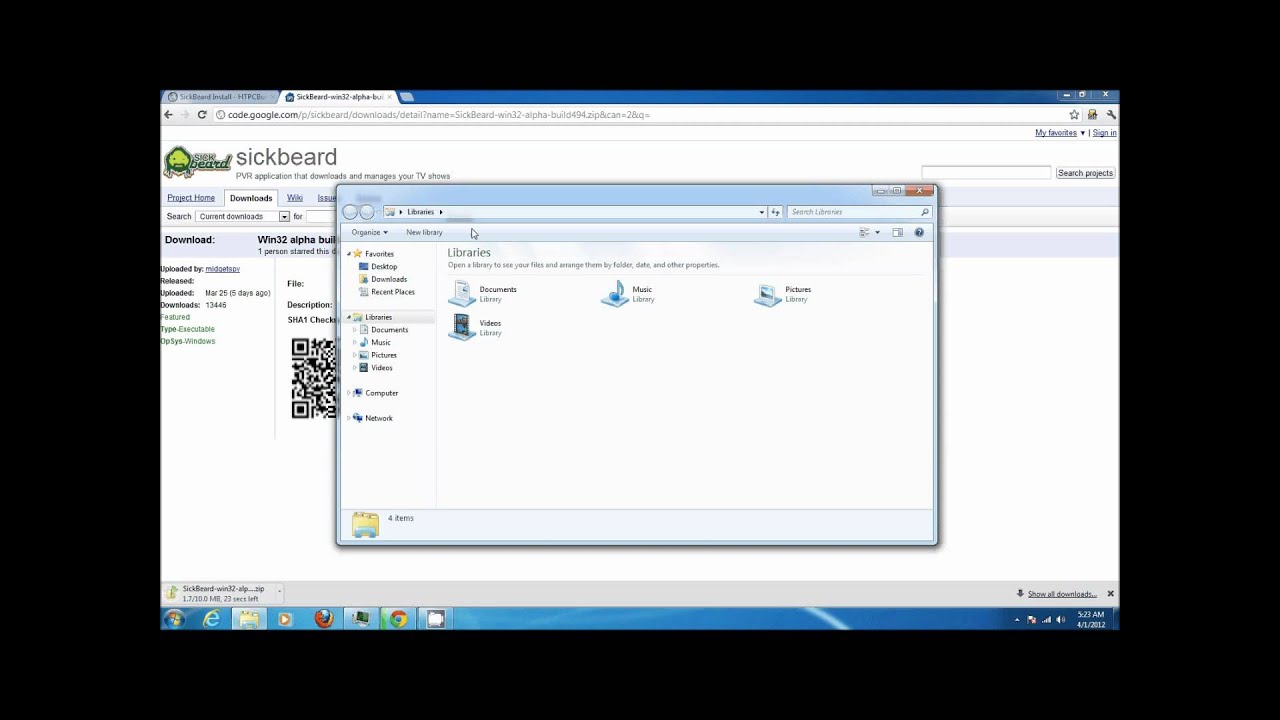Viewport: 1280px width, 720px height.
Task: Open the Wiki project tab
Action: (x=295, y=198)
